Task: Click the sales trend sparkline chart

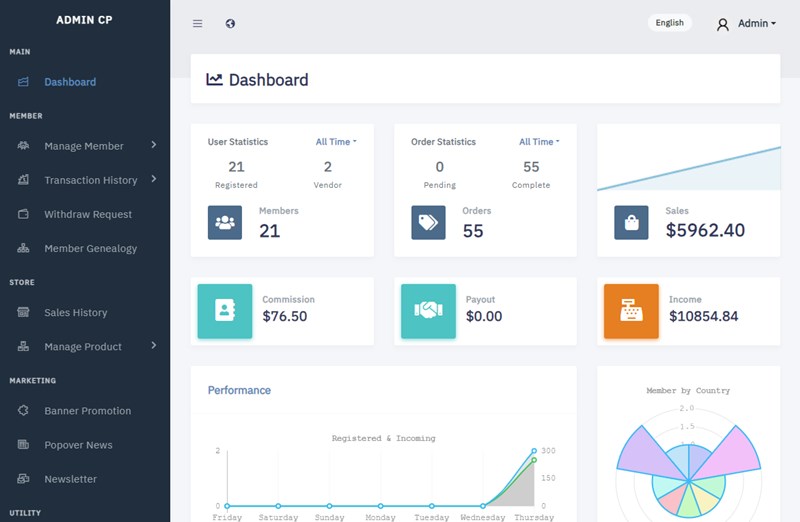Action: (689, 168)
